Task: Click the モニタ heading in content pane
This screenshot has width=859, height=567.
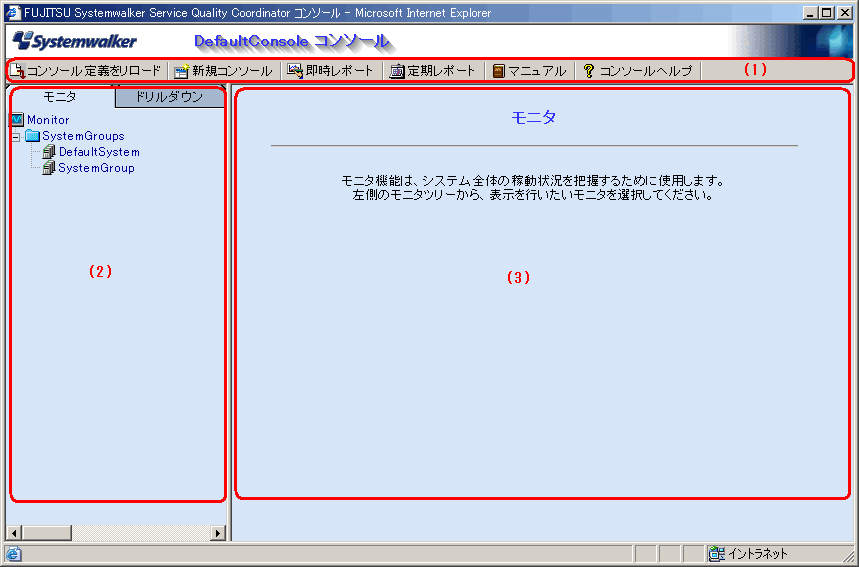Action: click(x=534, y=117)
